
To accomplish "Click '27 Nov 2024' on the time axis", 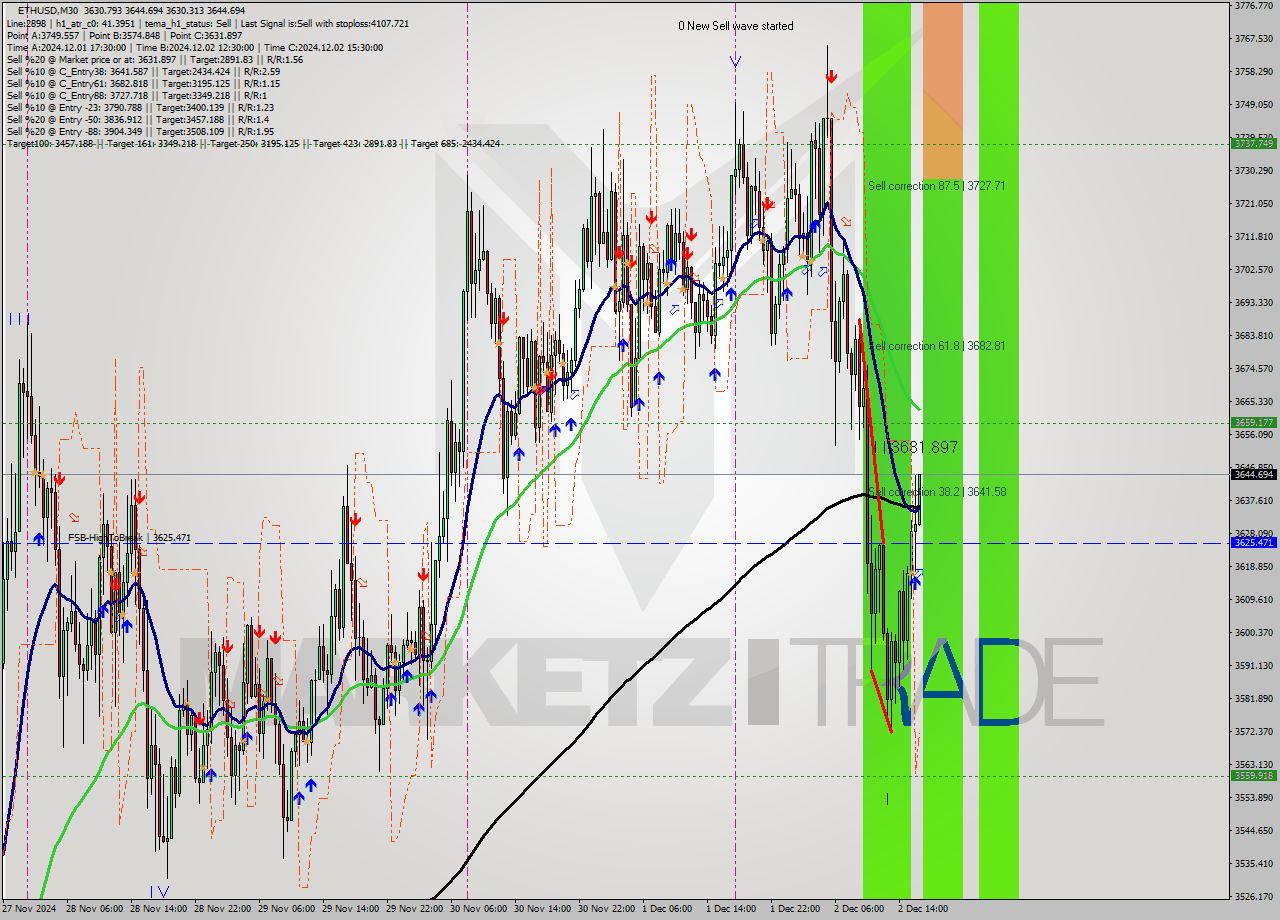I will pos(29,909).
